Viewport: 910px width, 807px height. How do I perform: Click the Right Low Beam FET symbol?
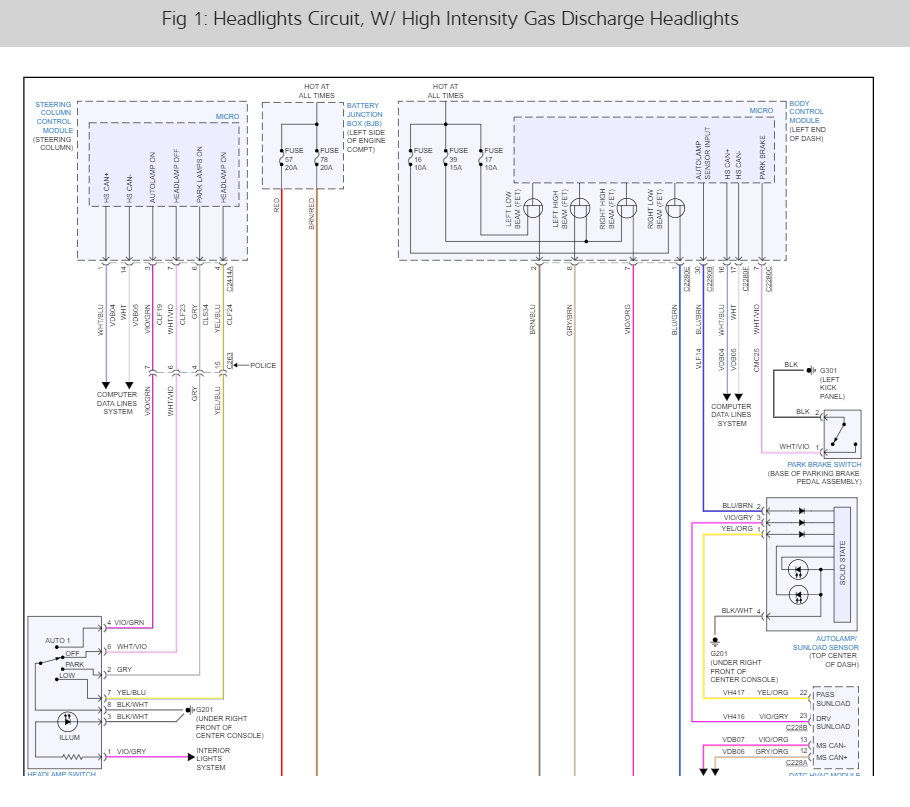coord(674,208)
